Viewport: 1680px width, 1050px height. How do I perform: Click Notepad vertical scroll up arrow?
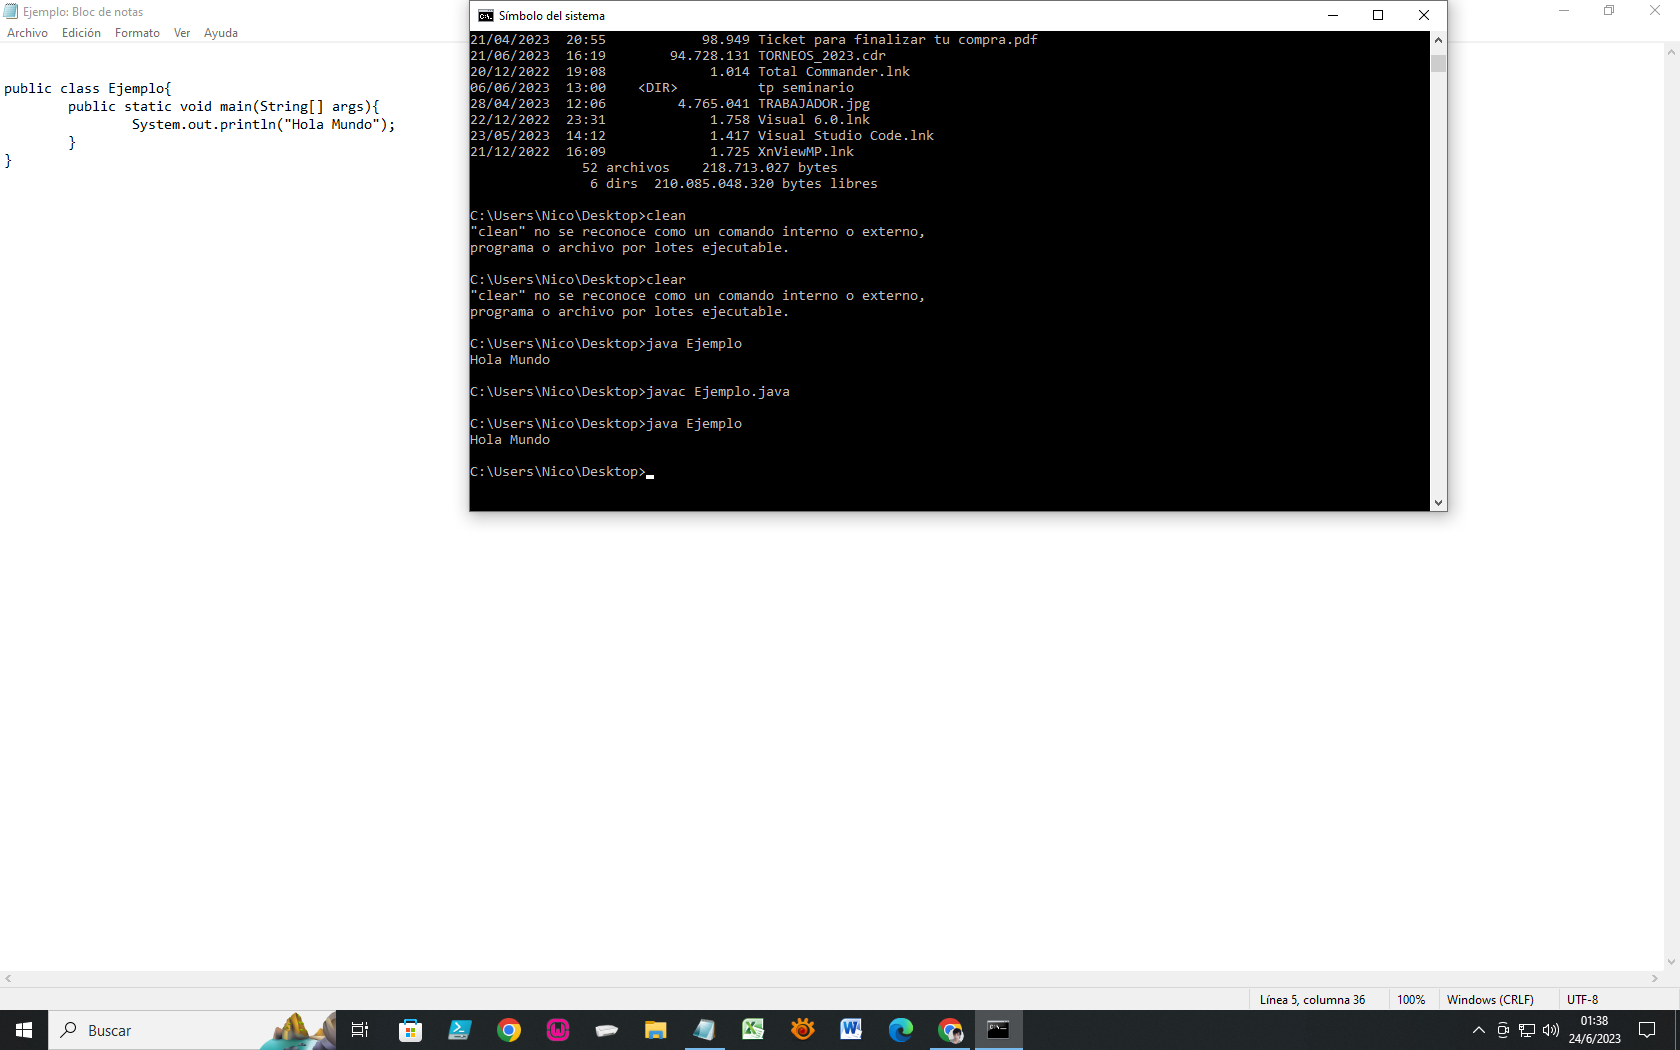1671,52
